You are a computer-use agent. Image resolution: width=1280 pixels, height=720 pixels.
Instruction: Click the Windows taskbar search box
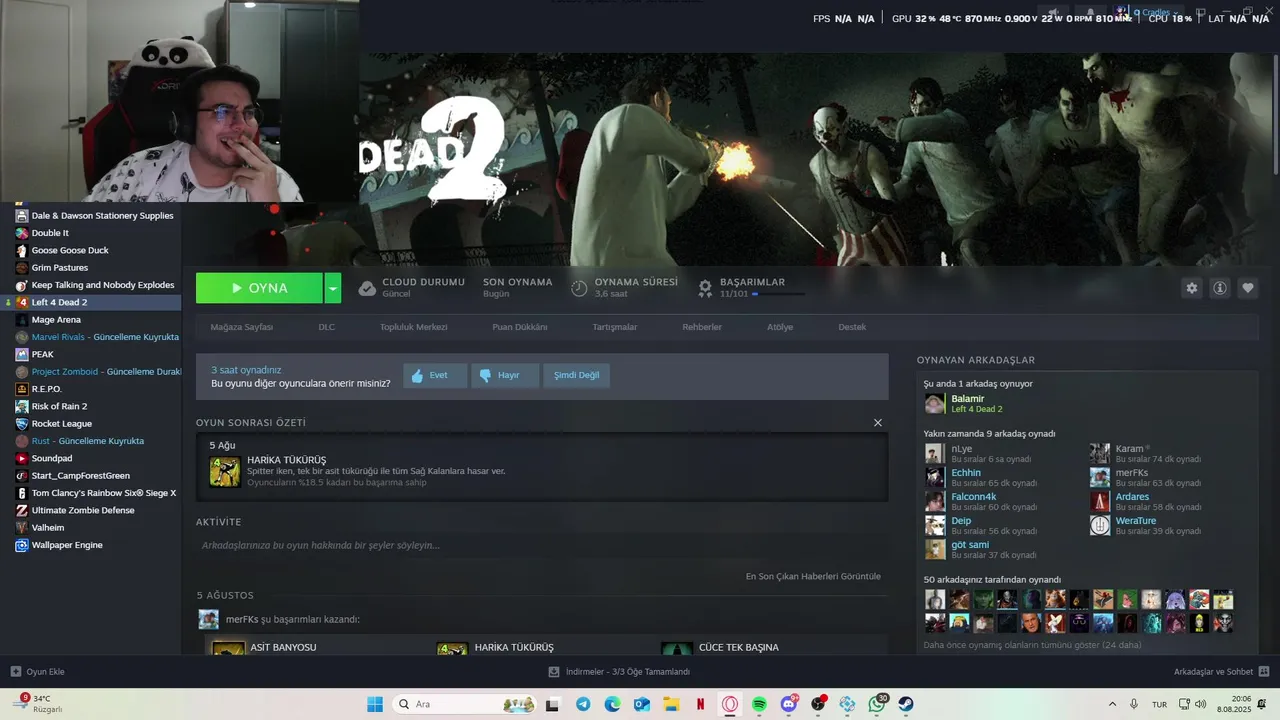click(x=464, y=704)
